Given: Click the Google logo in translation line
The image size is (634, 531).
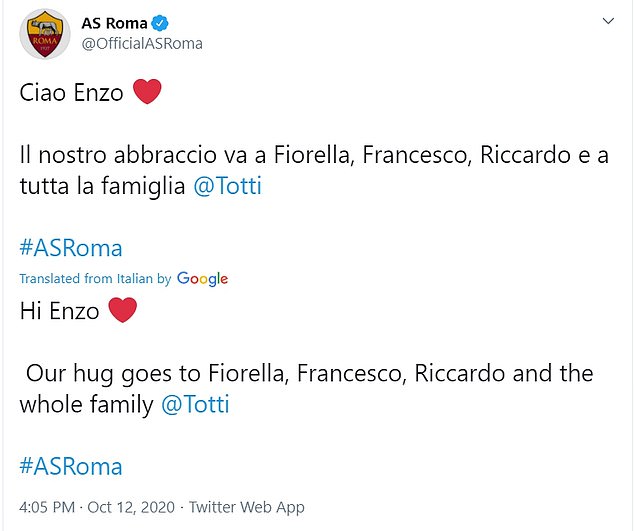Looking at the screenshot, I should tap(203, 279).
